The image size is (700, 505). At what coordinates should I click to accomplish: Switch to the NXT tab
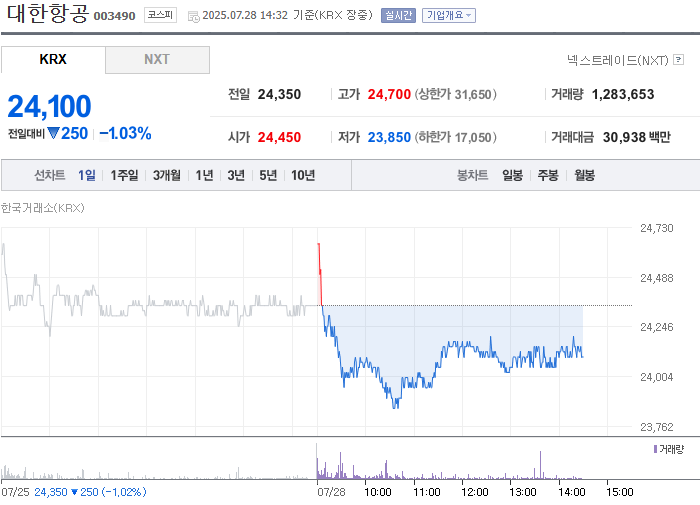(x=157, y=59)
